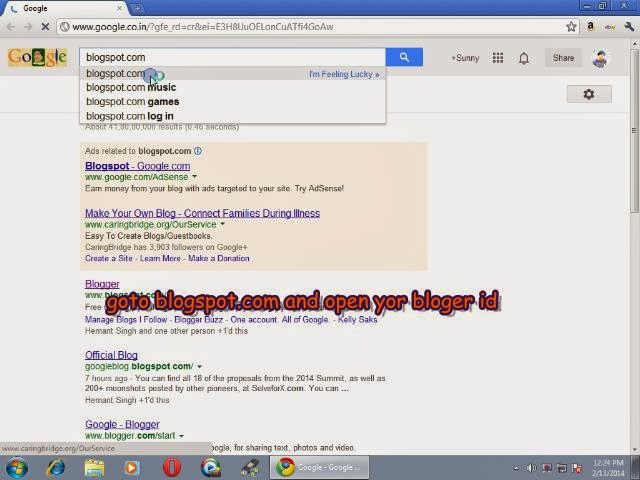The width and height of the screenshot is (640, 480).
Task: Click the browser forward arrow
Action: pos(28,27)
